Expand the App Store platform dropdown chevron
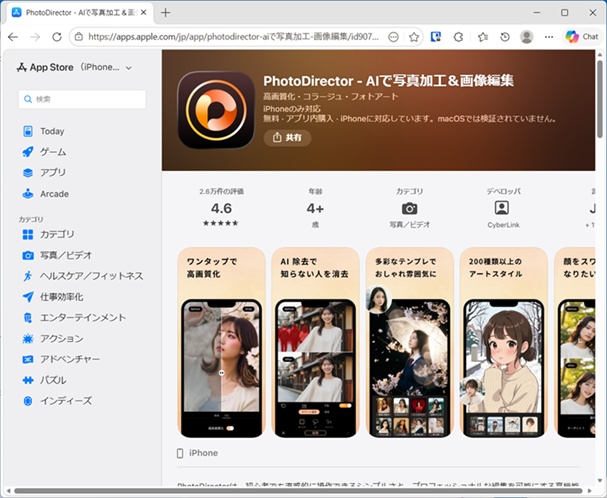Image resolution: width=607 pixels, height=498 pixels. coord(129,68)
